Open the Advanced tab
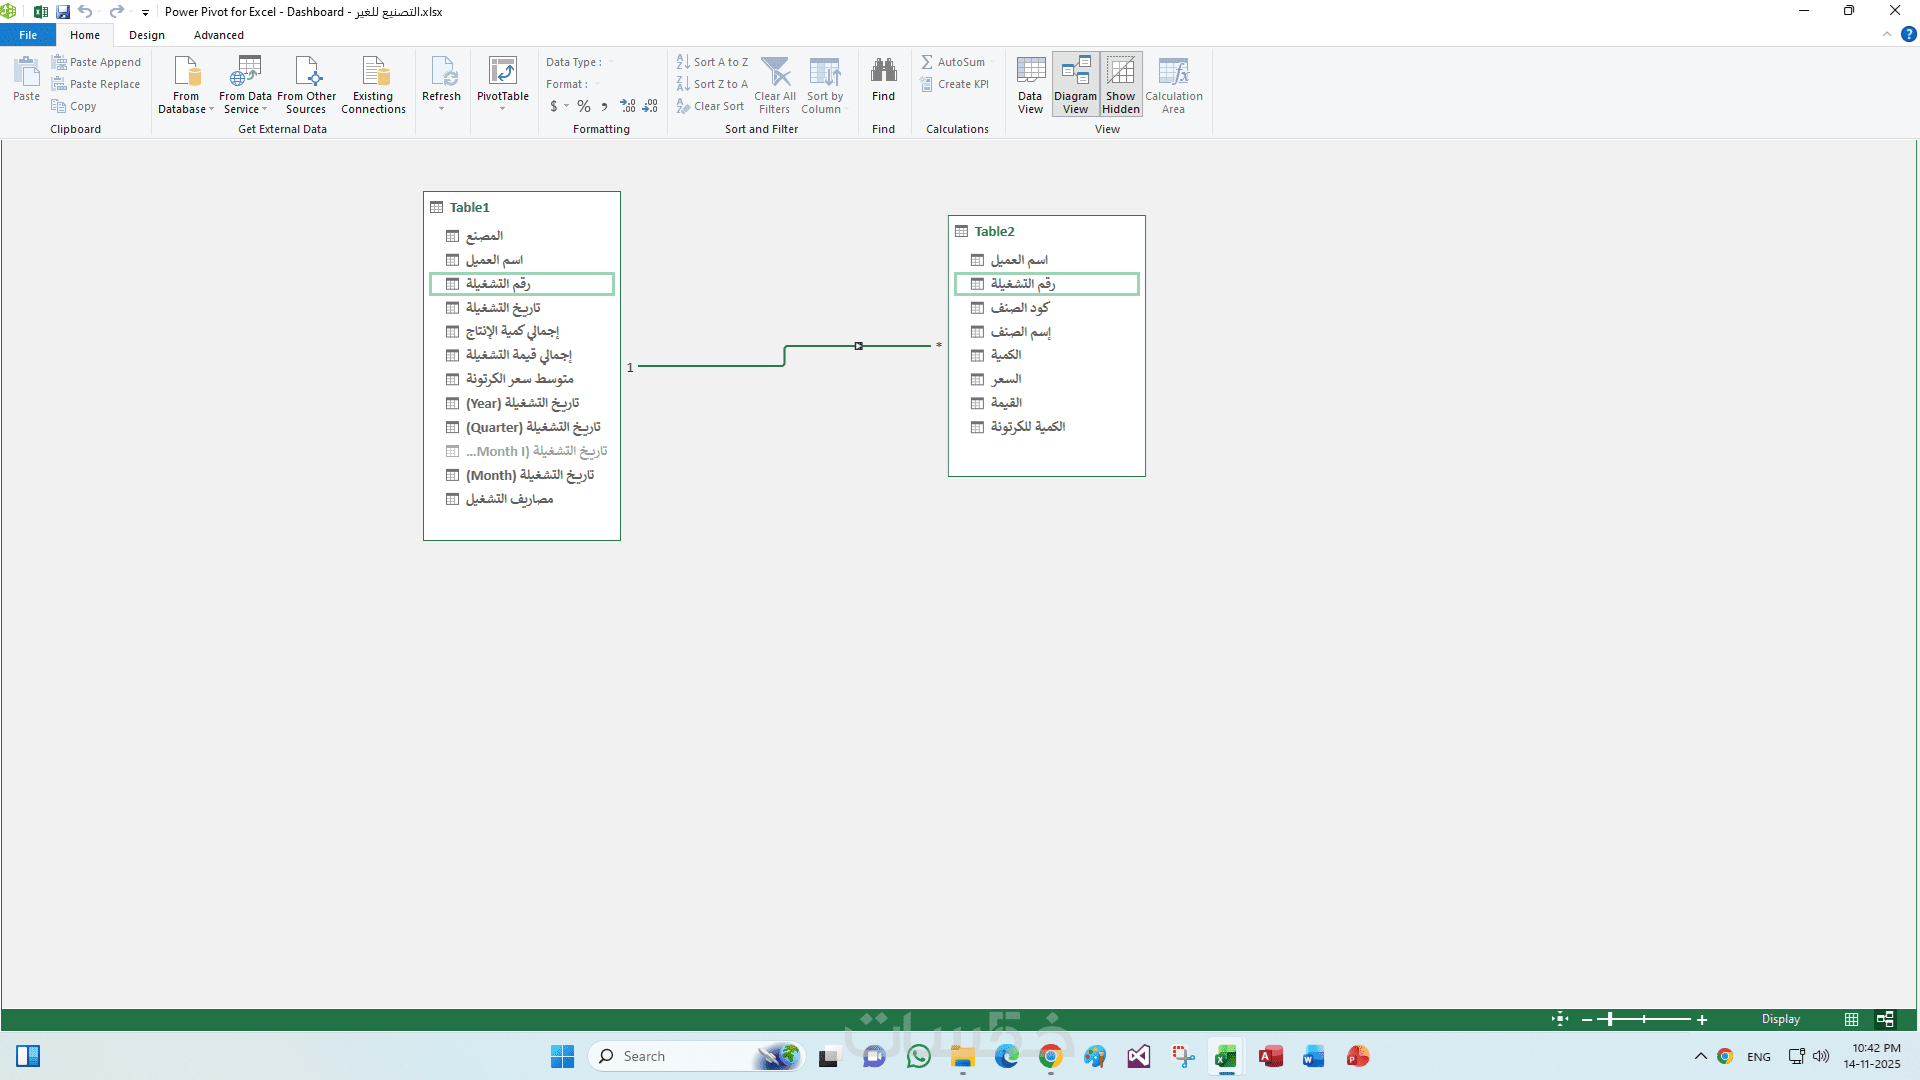The width and height of the screenshot is (1920, 1080). coord(218,35)
